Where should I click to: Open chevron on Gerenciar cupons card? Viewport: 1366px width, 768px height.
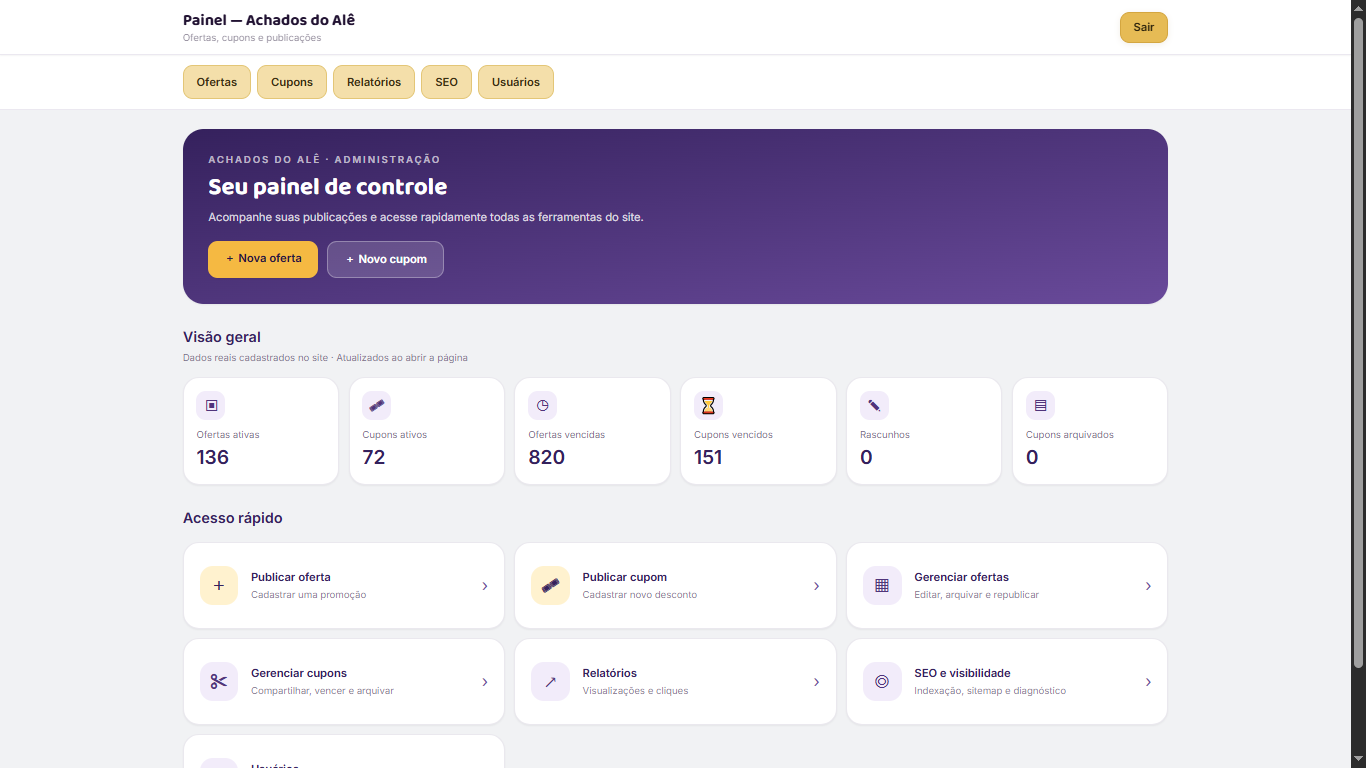click(x=485, y=682)
